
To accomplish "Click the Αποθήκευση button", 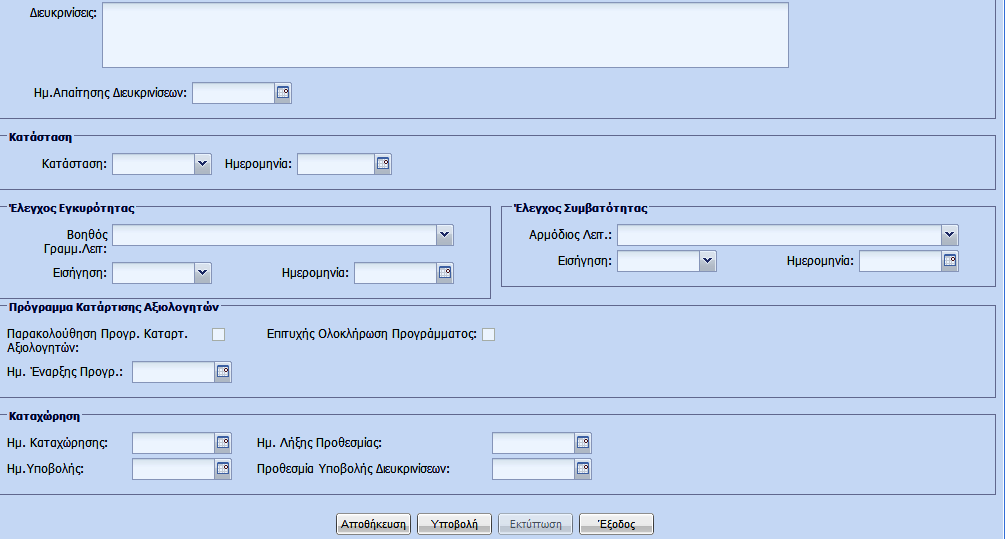I will [x=373, y=524].
